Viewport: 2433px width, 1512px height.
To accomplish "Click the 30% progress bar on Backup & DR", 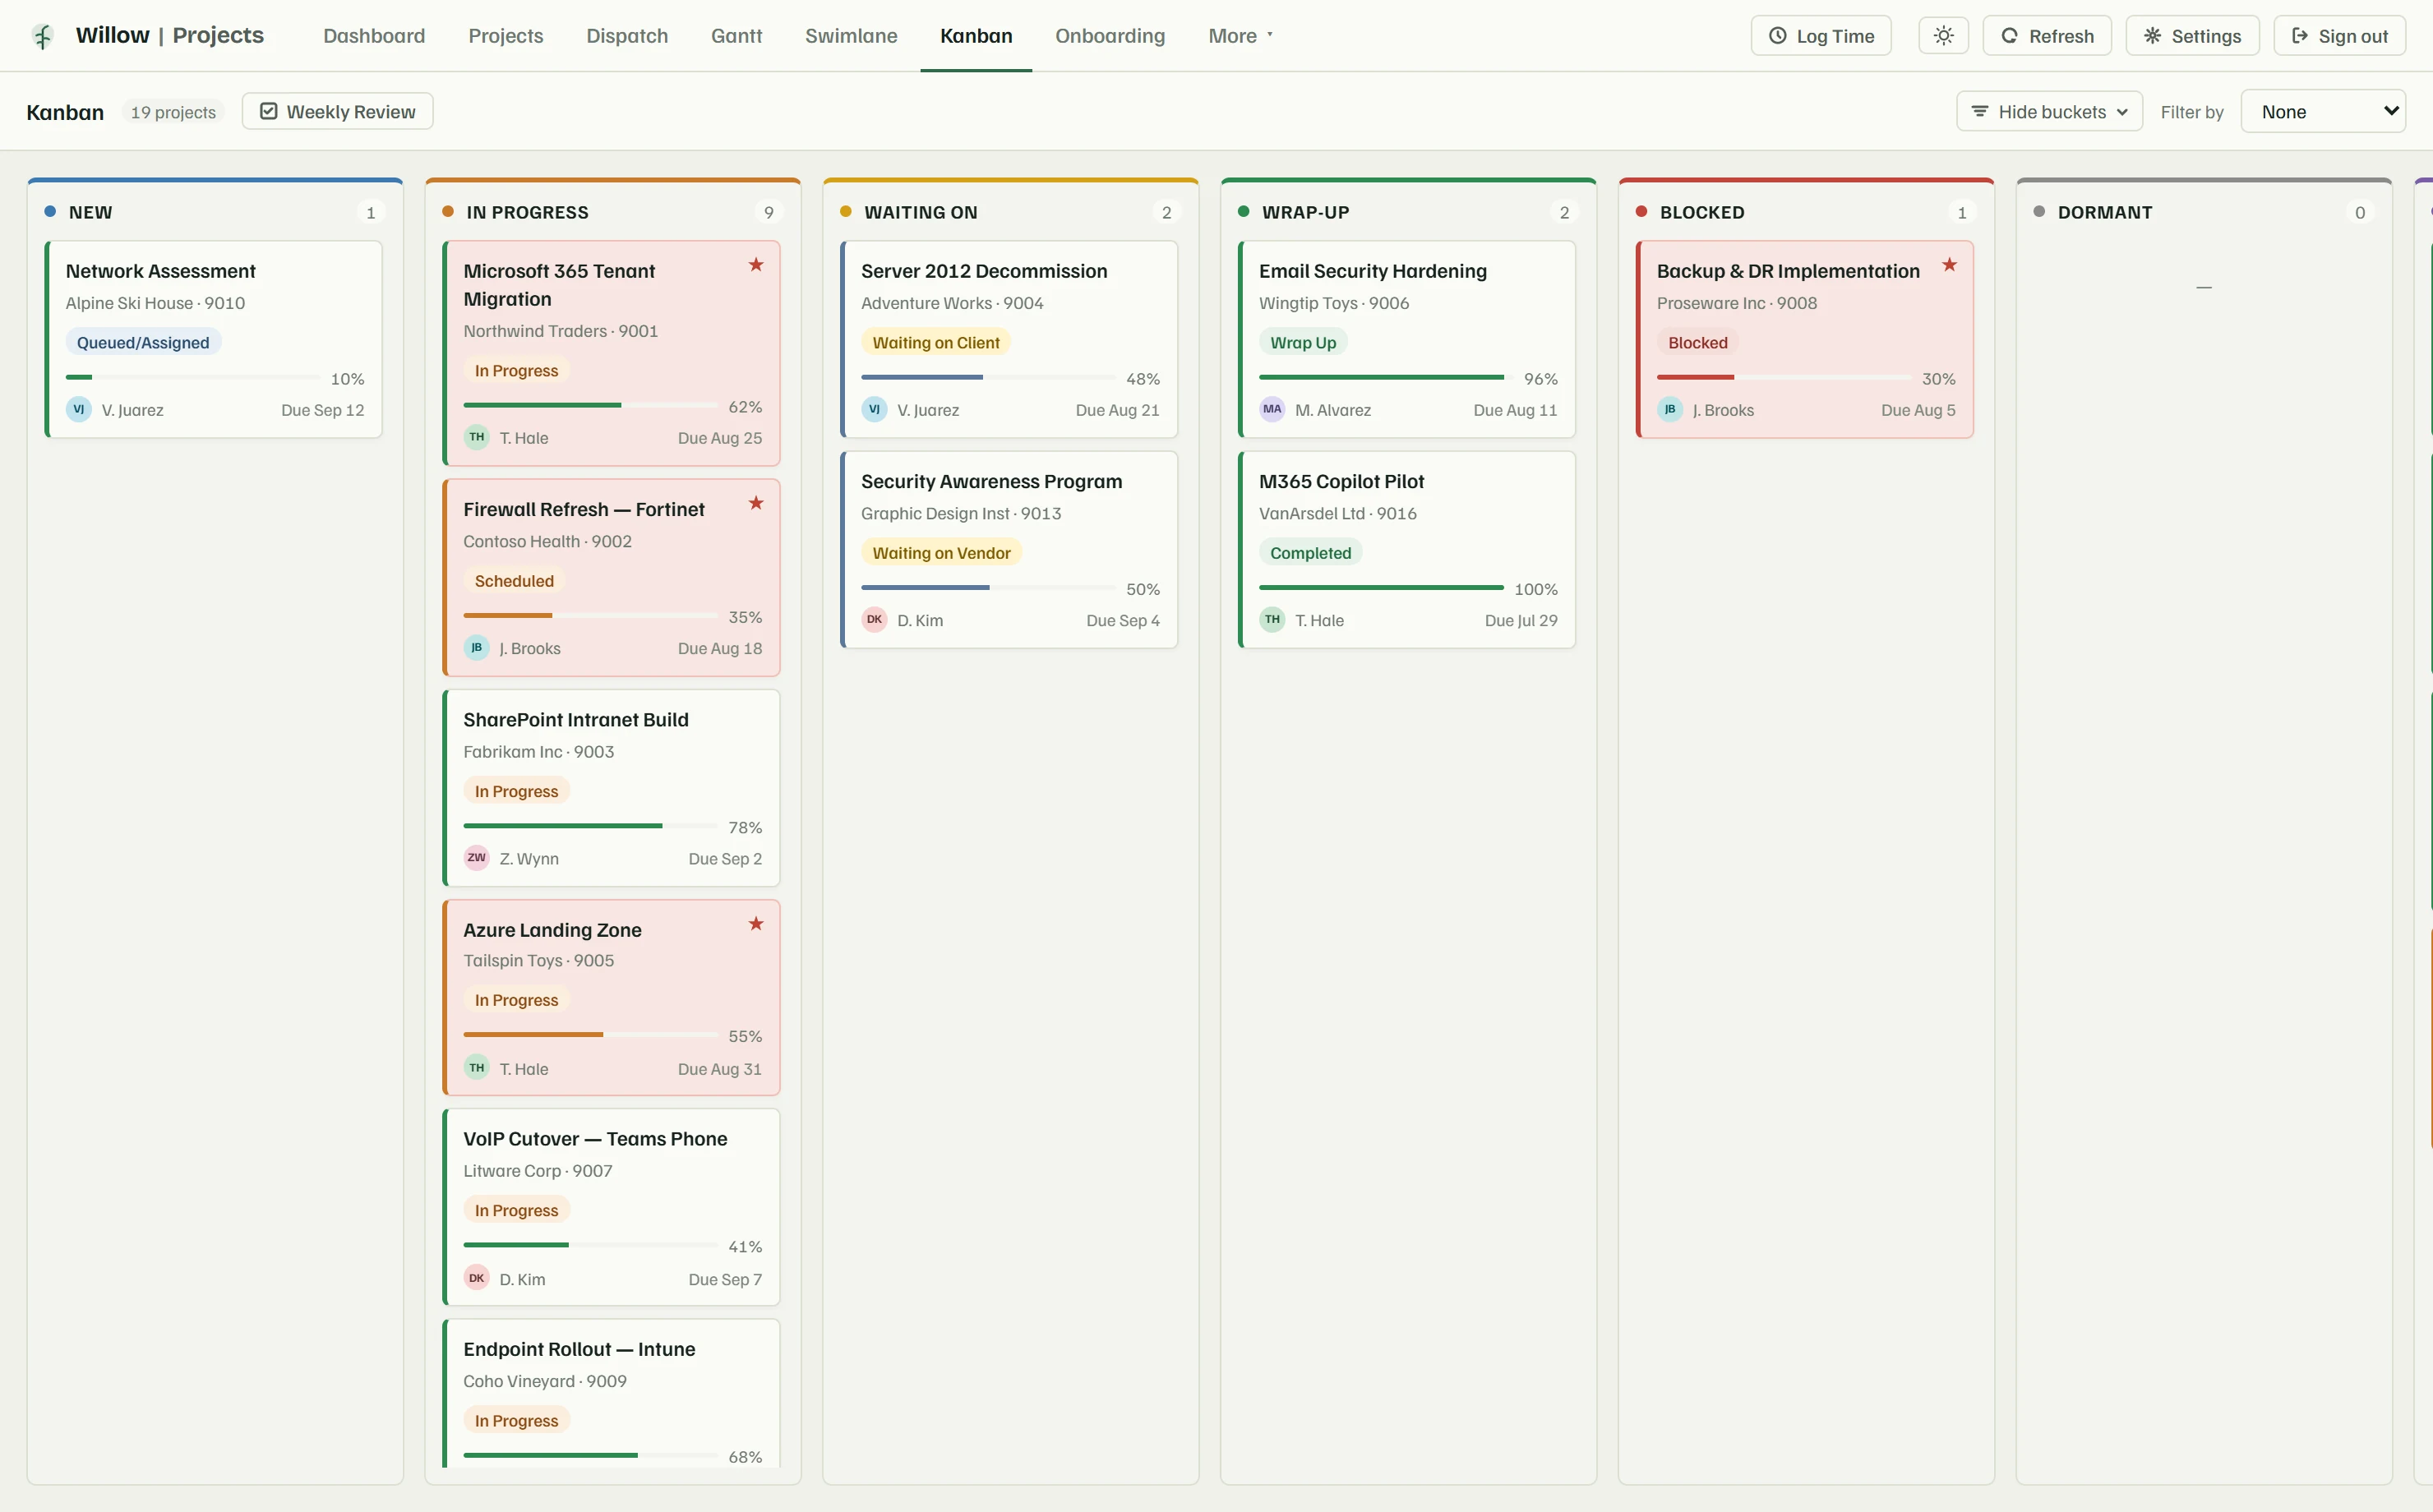I will point(1783,377).
